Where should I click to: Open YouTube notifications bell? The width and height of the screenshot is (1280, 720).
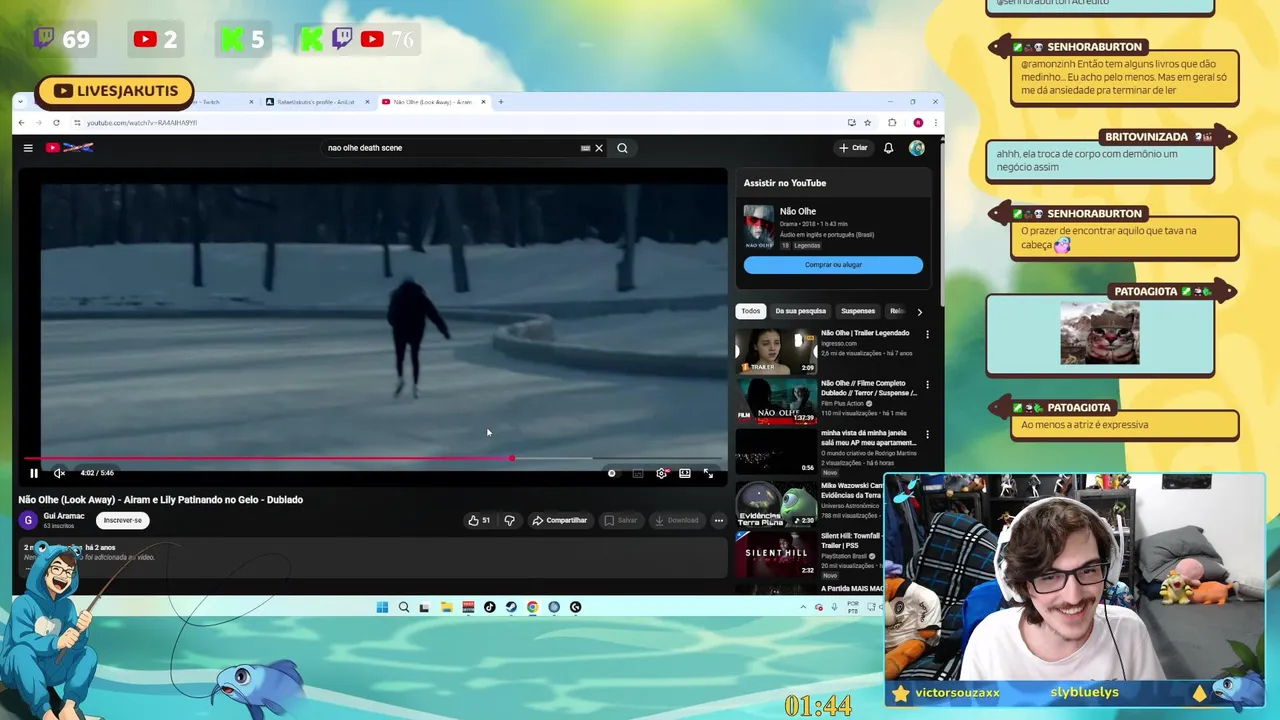point(888,148)
